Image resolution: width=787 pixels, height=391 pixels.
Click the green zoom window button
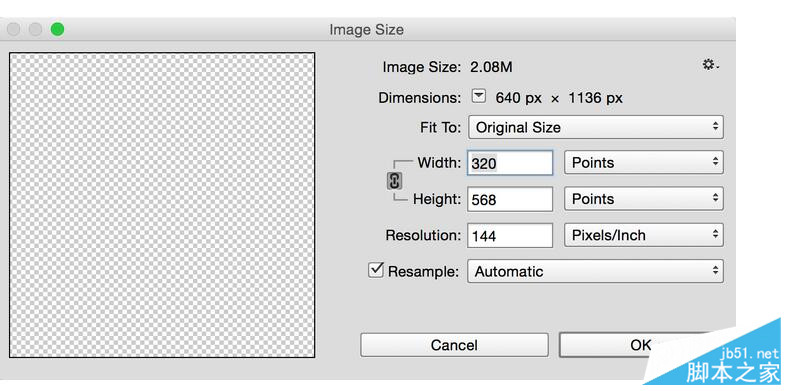click(57, 30)
